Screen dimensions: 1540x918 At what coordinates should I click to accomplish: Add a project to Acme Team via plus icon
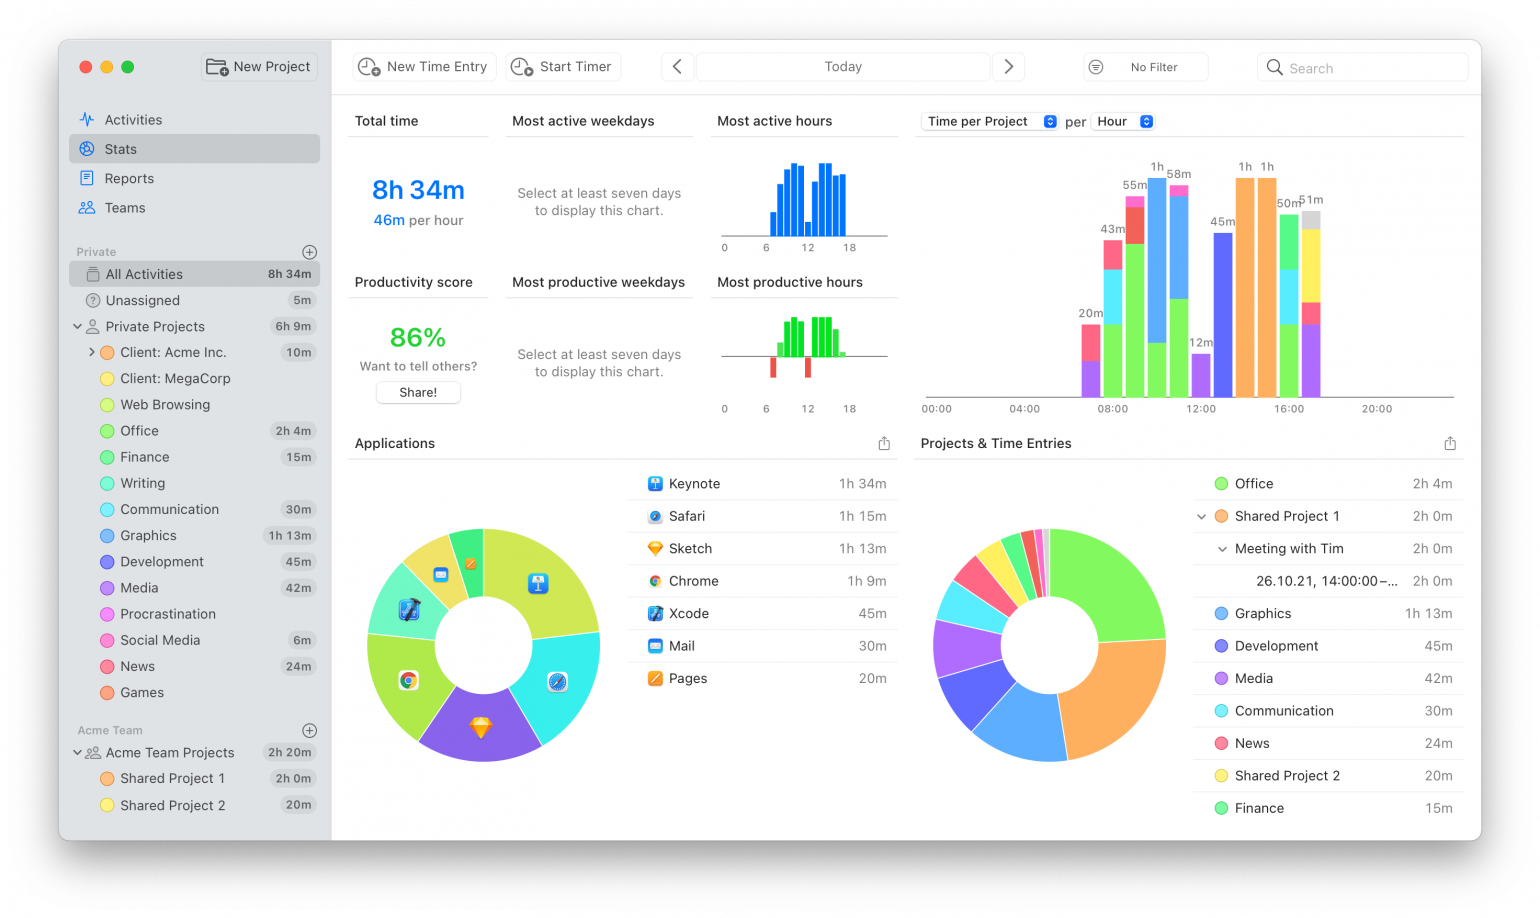[x=310, y=730]
